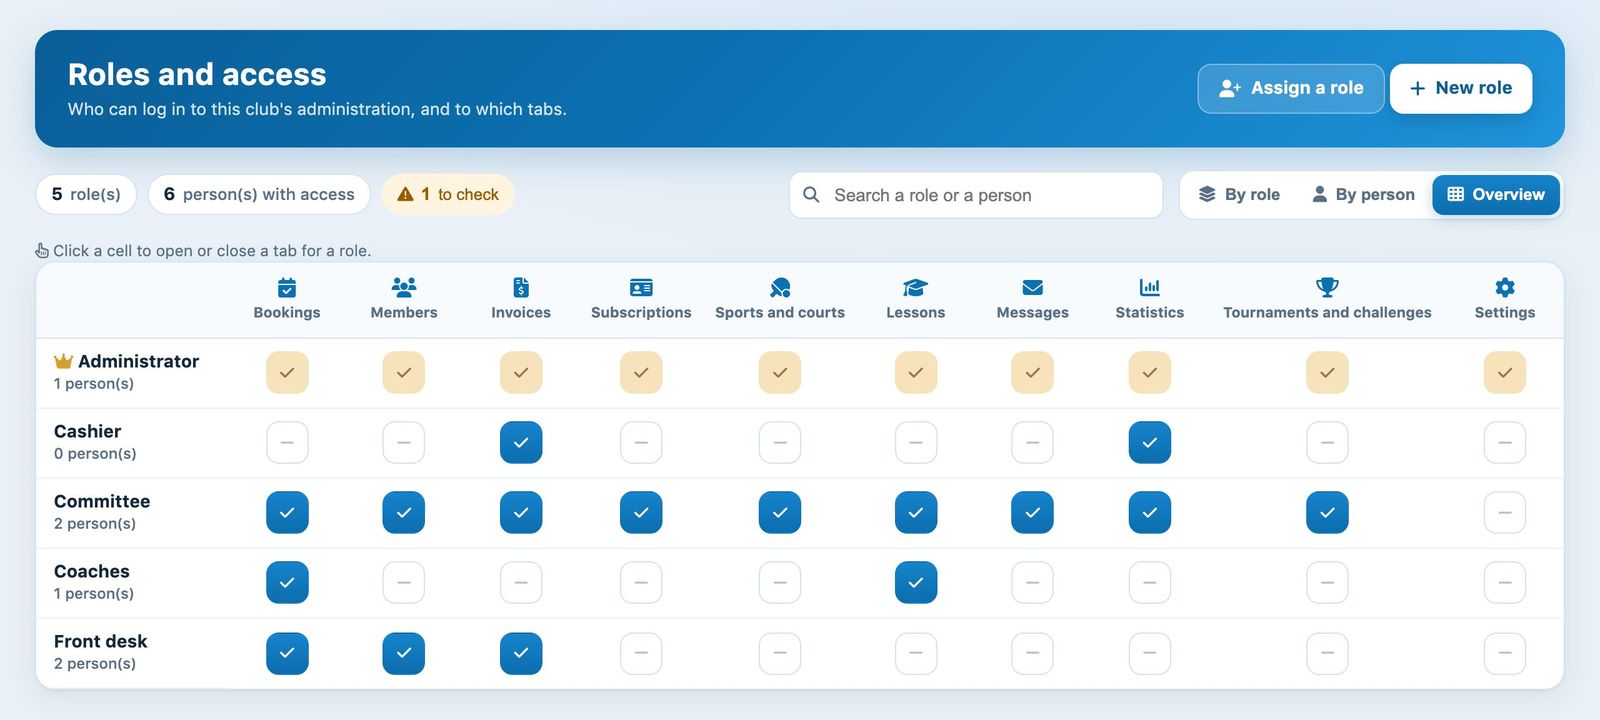1600x720 pixels.
Task: Toggle Cashier access to Bookings
Action: tap(287, 442)
